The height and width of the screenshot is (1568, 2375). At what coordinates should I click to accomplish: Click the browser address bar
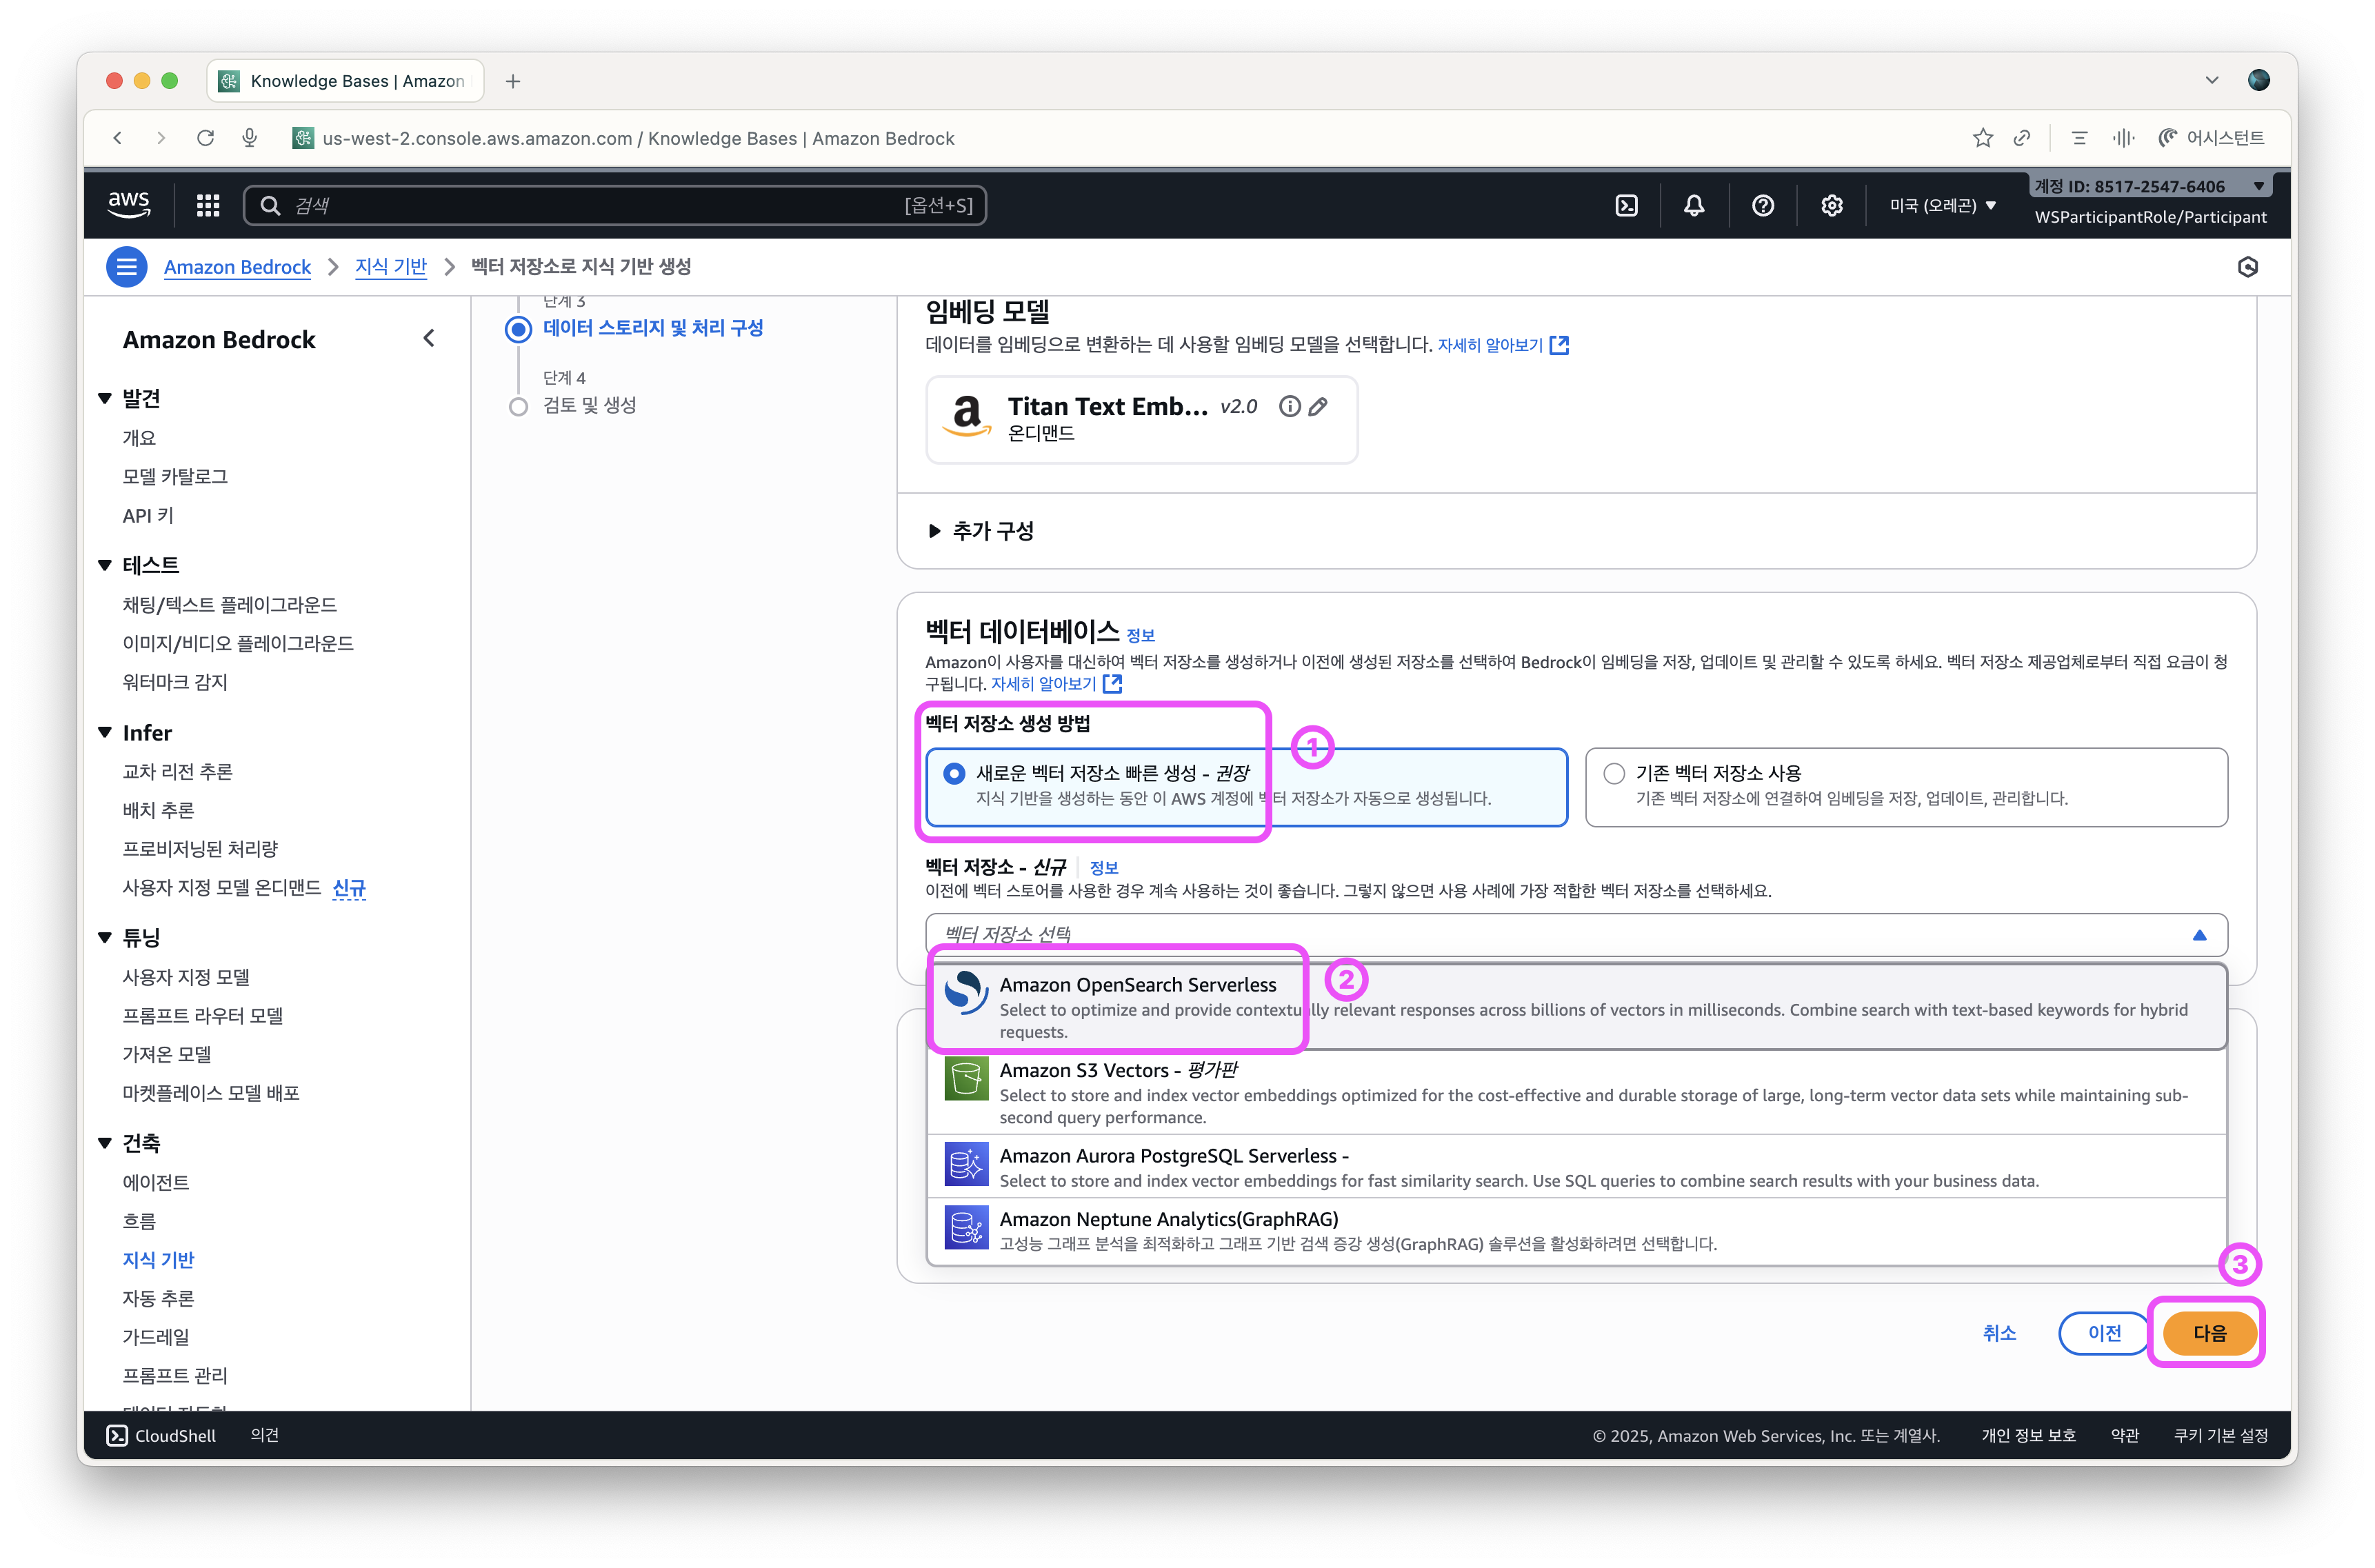pyautogui.click(x=638, y=138)
